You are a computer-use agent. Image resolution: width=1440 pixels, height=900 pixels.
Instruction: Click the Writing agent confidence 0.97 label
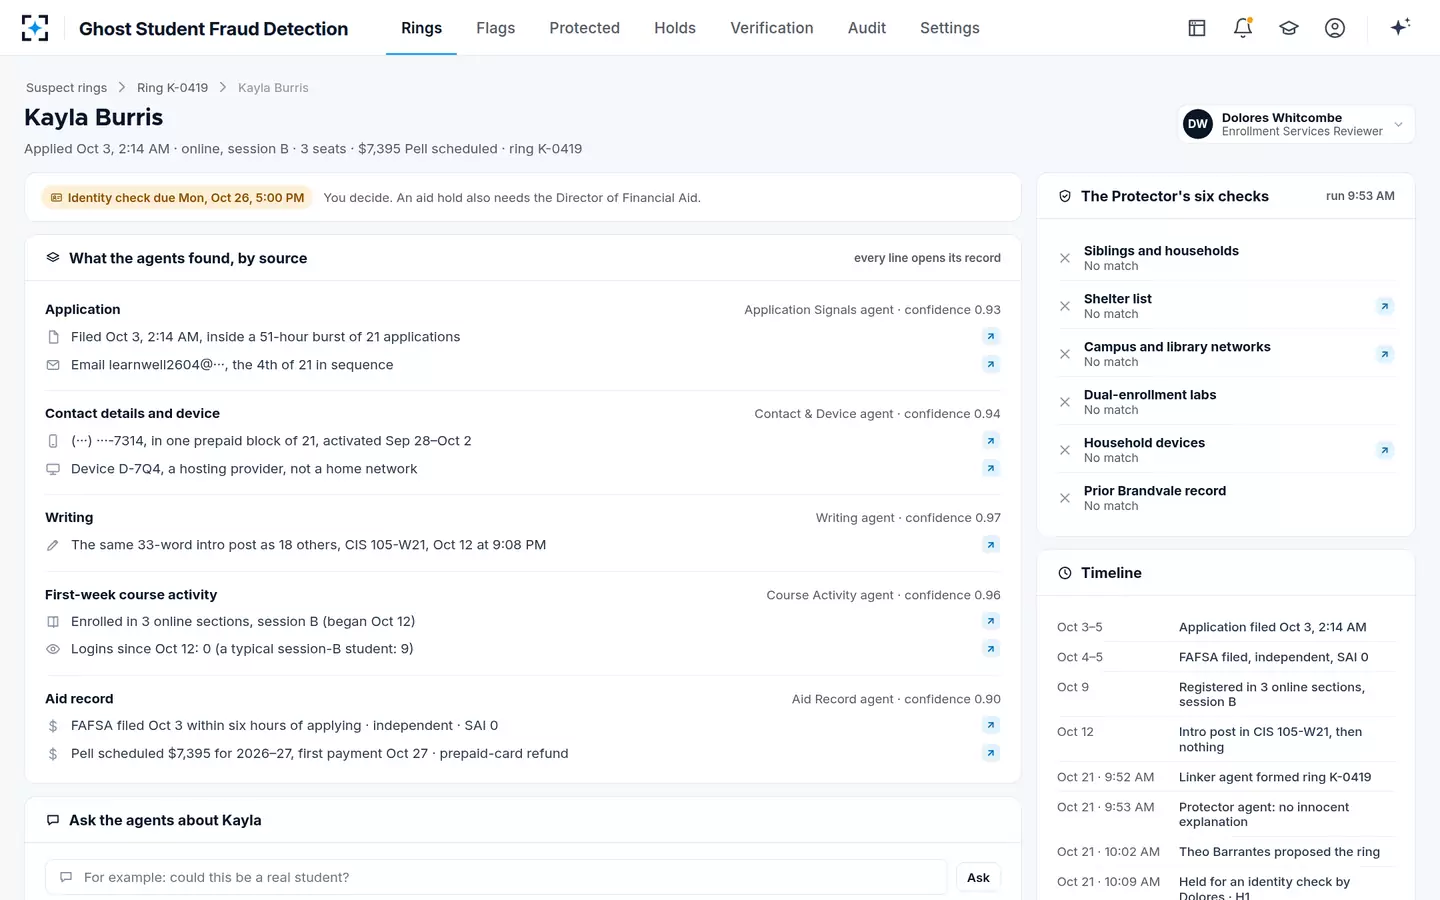[x=908, y=518]
